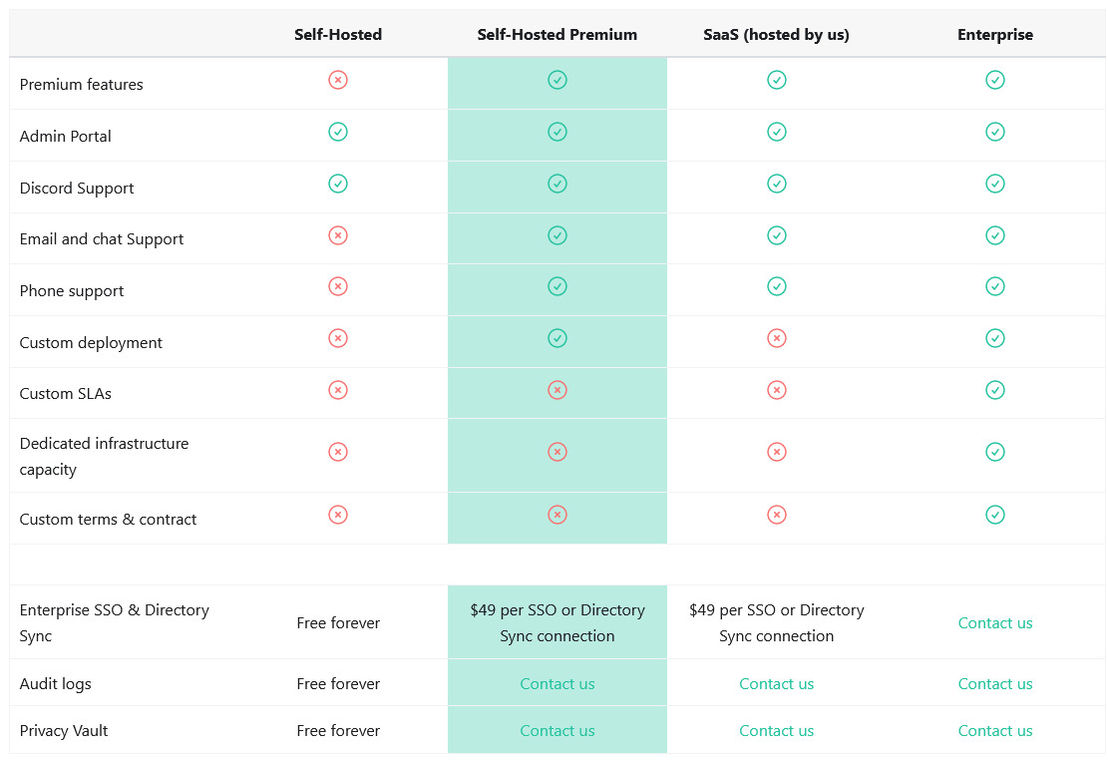Image resolution: width=1108 pixels, height=765 pixels.
Task: Click the check icon for Premium features under SaaS
Action: 777,80
